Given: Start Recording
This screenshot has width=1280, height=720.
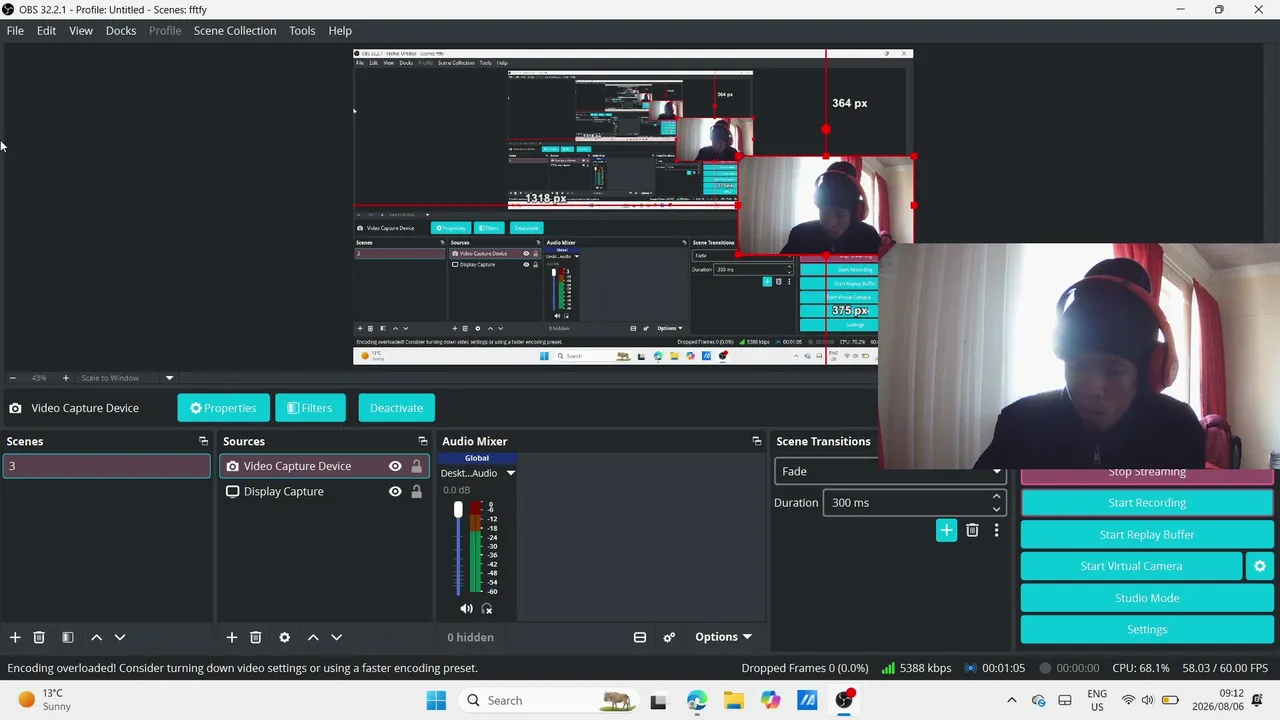Looking at the screenshot, I should pos(1147,503).
